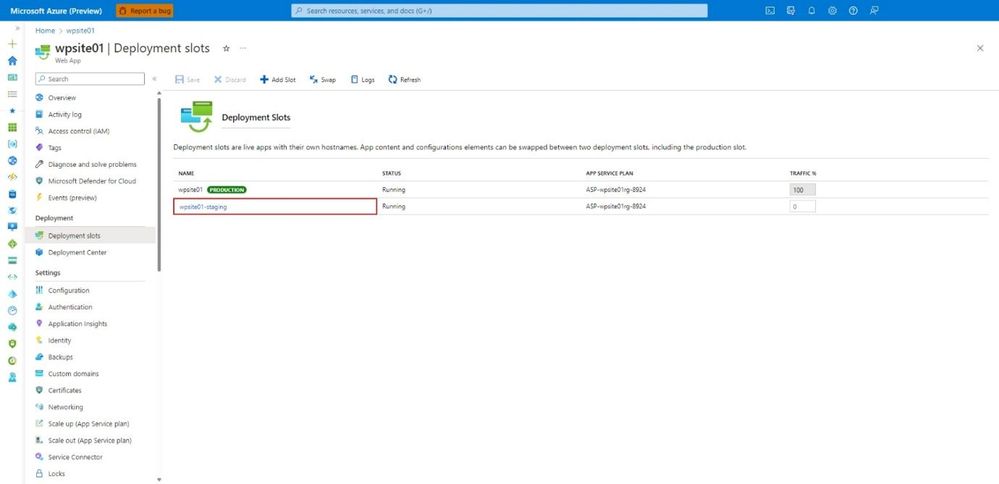Screen dimensions: 999x484
Task: Open Directories and subscriptions filter icon
Action: click(791, 11)
